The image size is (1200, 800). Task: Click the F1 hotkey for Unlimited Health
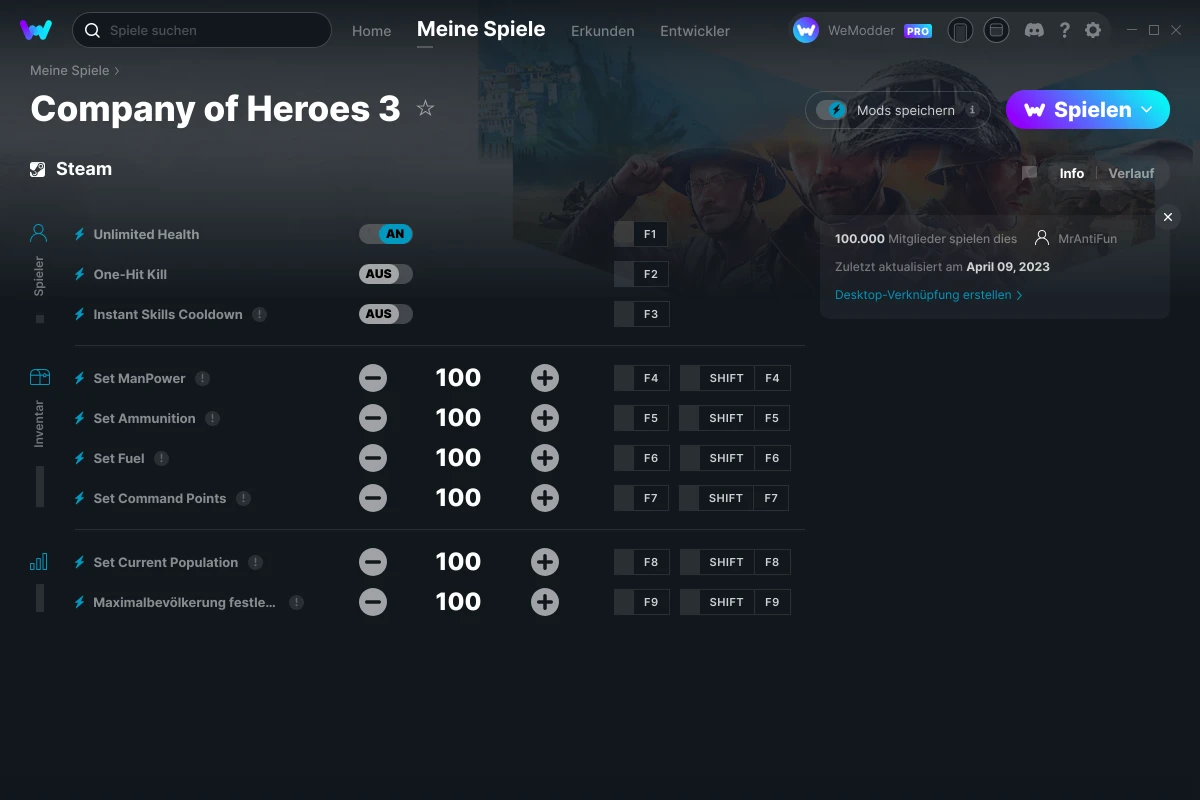coord(650,234)
